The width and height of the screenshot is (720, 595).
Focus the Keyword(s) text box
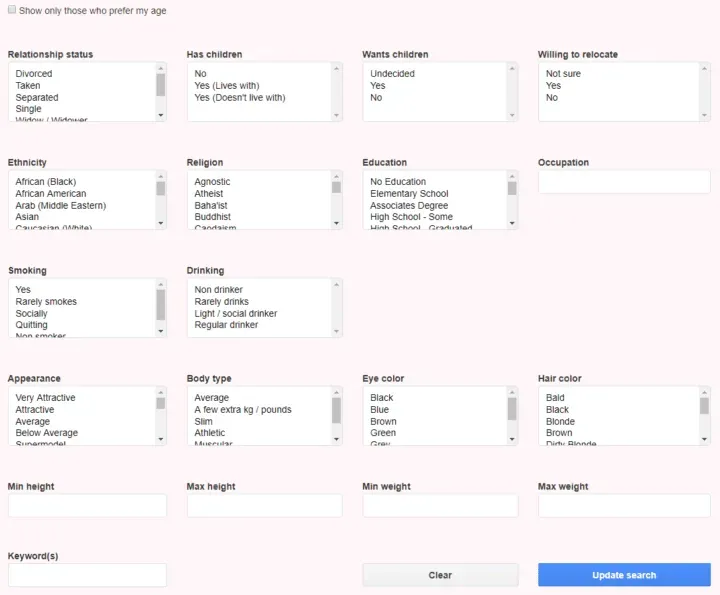(x=87, y=575)
